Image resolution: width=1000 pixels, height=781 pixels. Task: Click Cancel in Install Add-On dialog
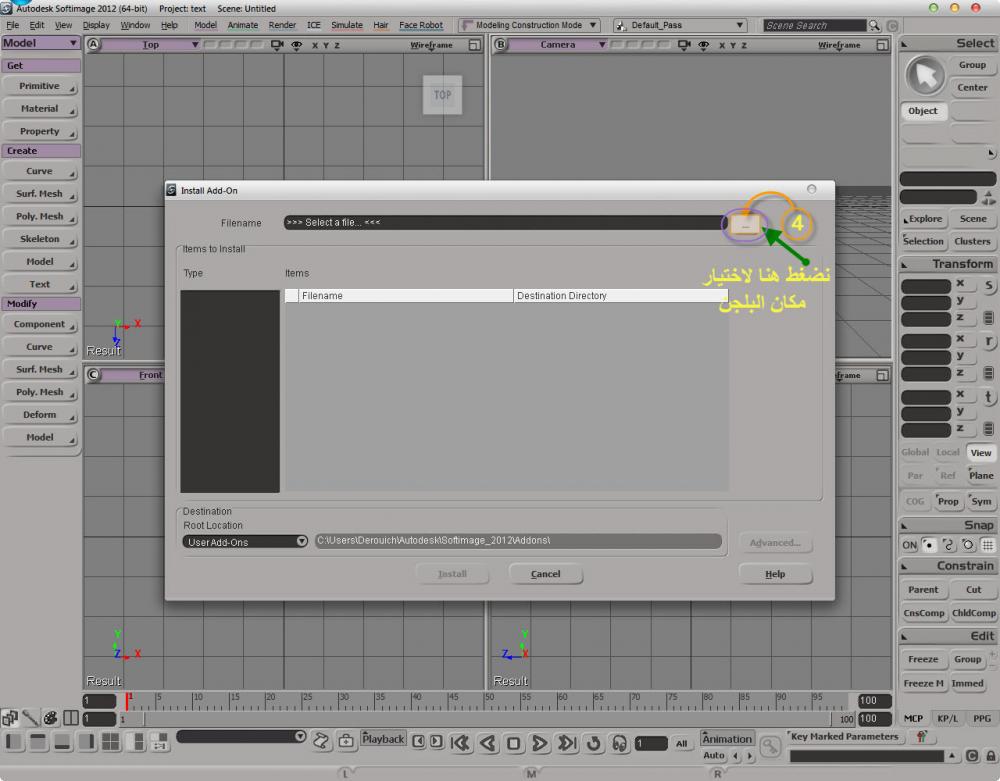click(546, 574)
